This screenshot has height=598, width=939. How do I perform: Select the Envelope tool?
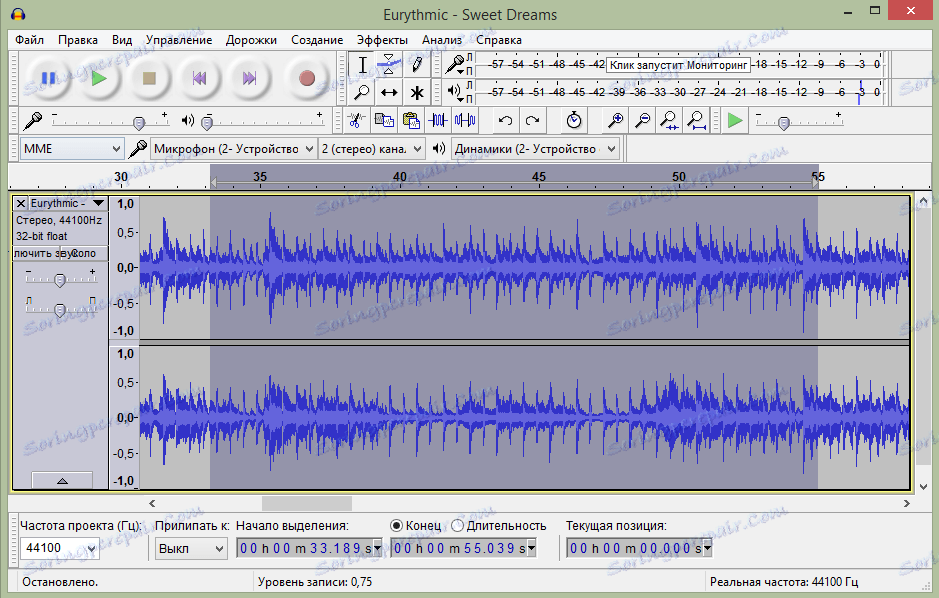388,63
